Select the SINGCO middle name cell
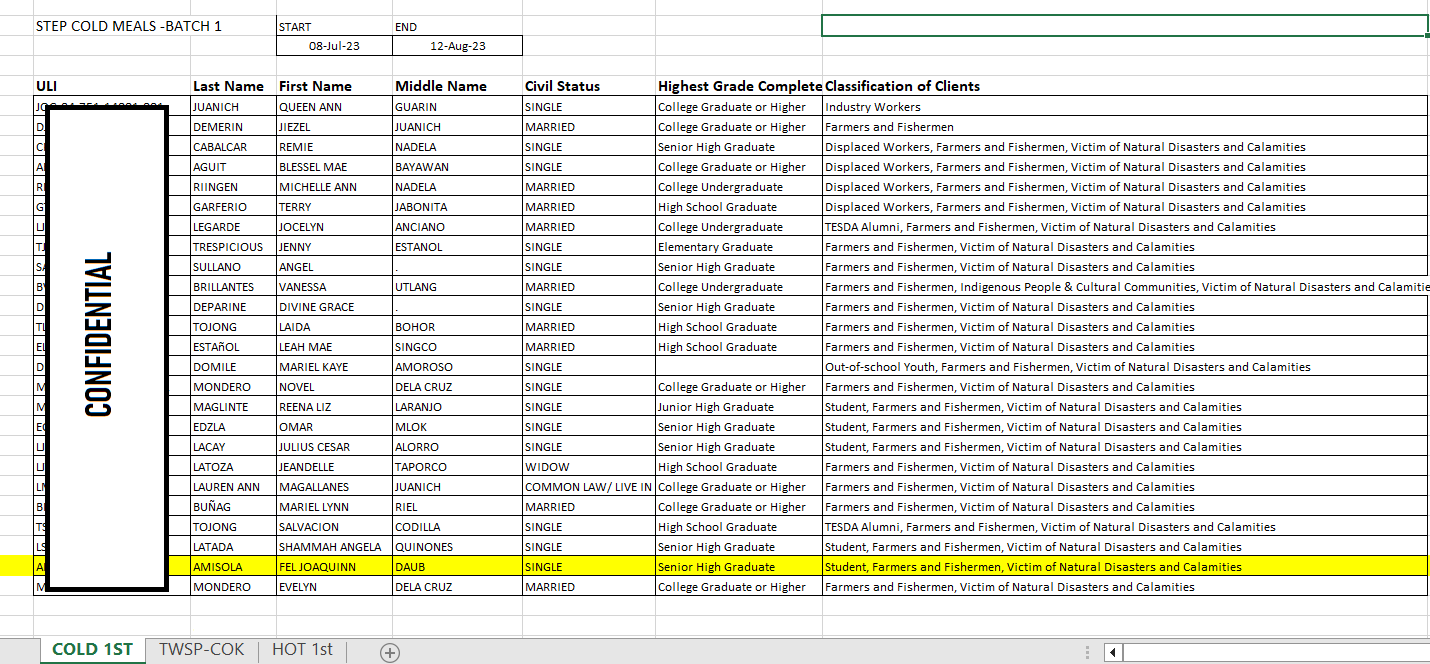1430x664 pixels. (457, 347)
